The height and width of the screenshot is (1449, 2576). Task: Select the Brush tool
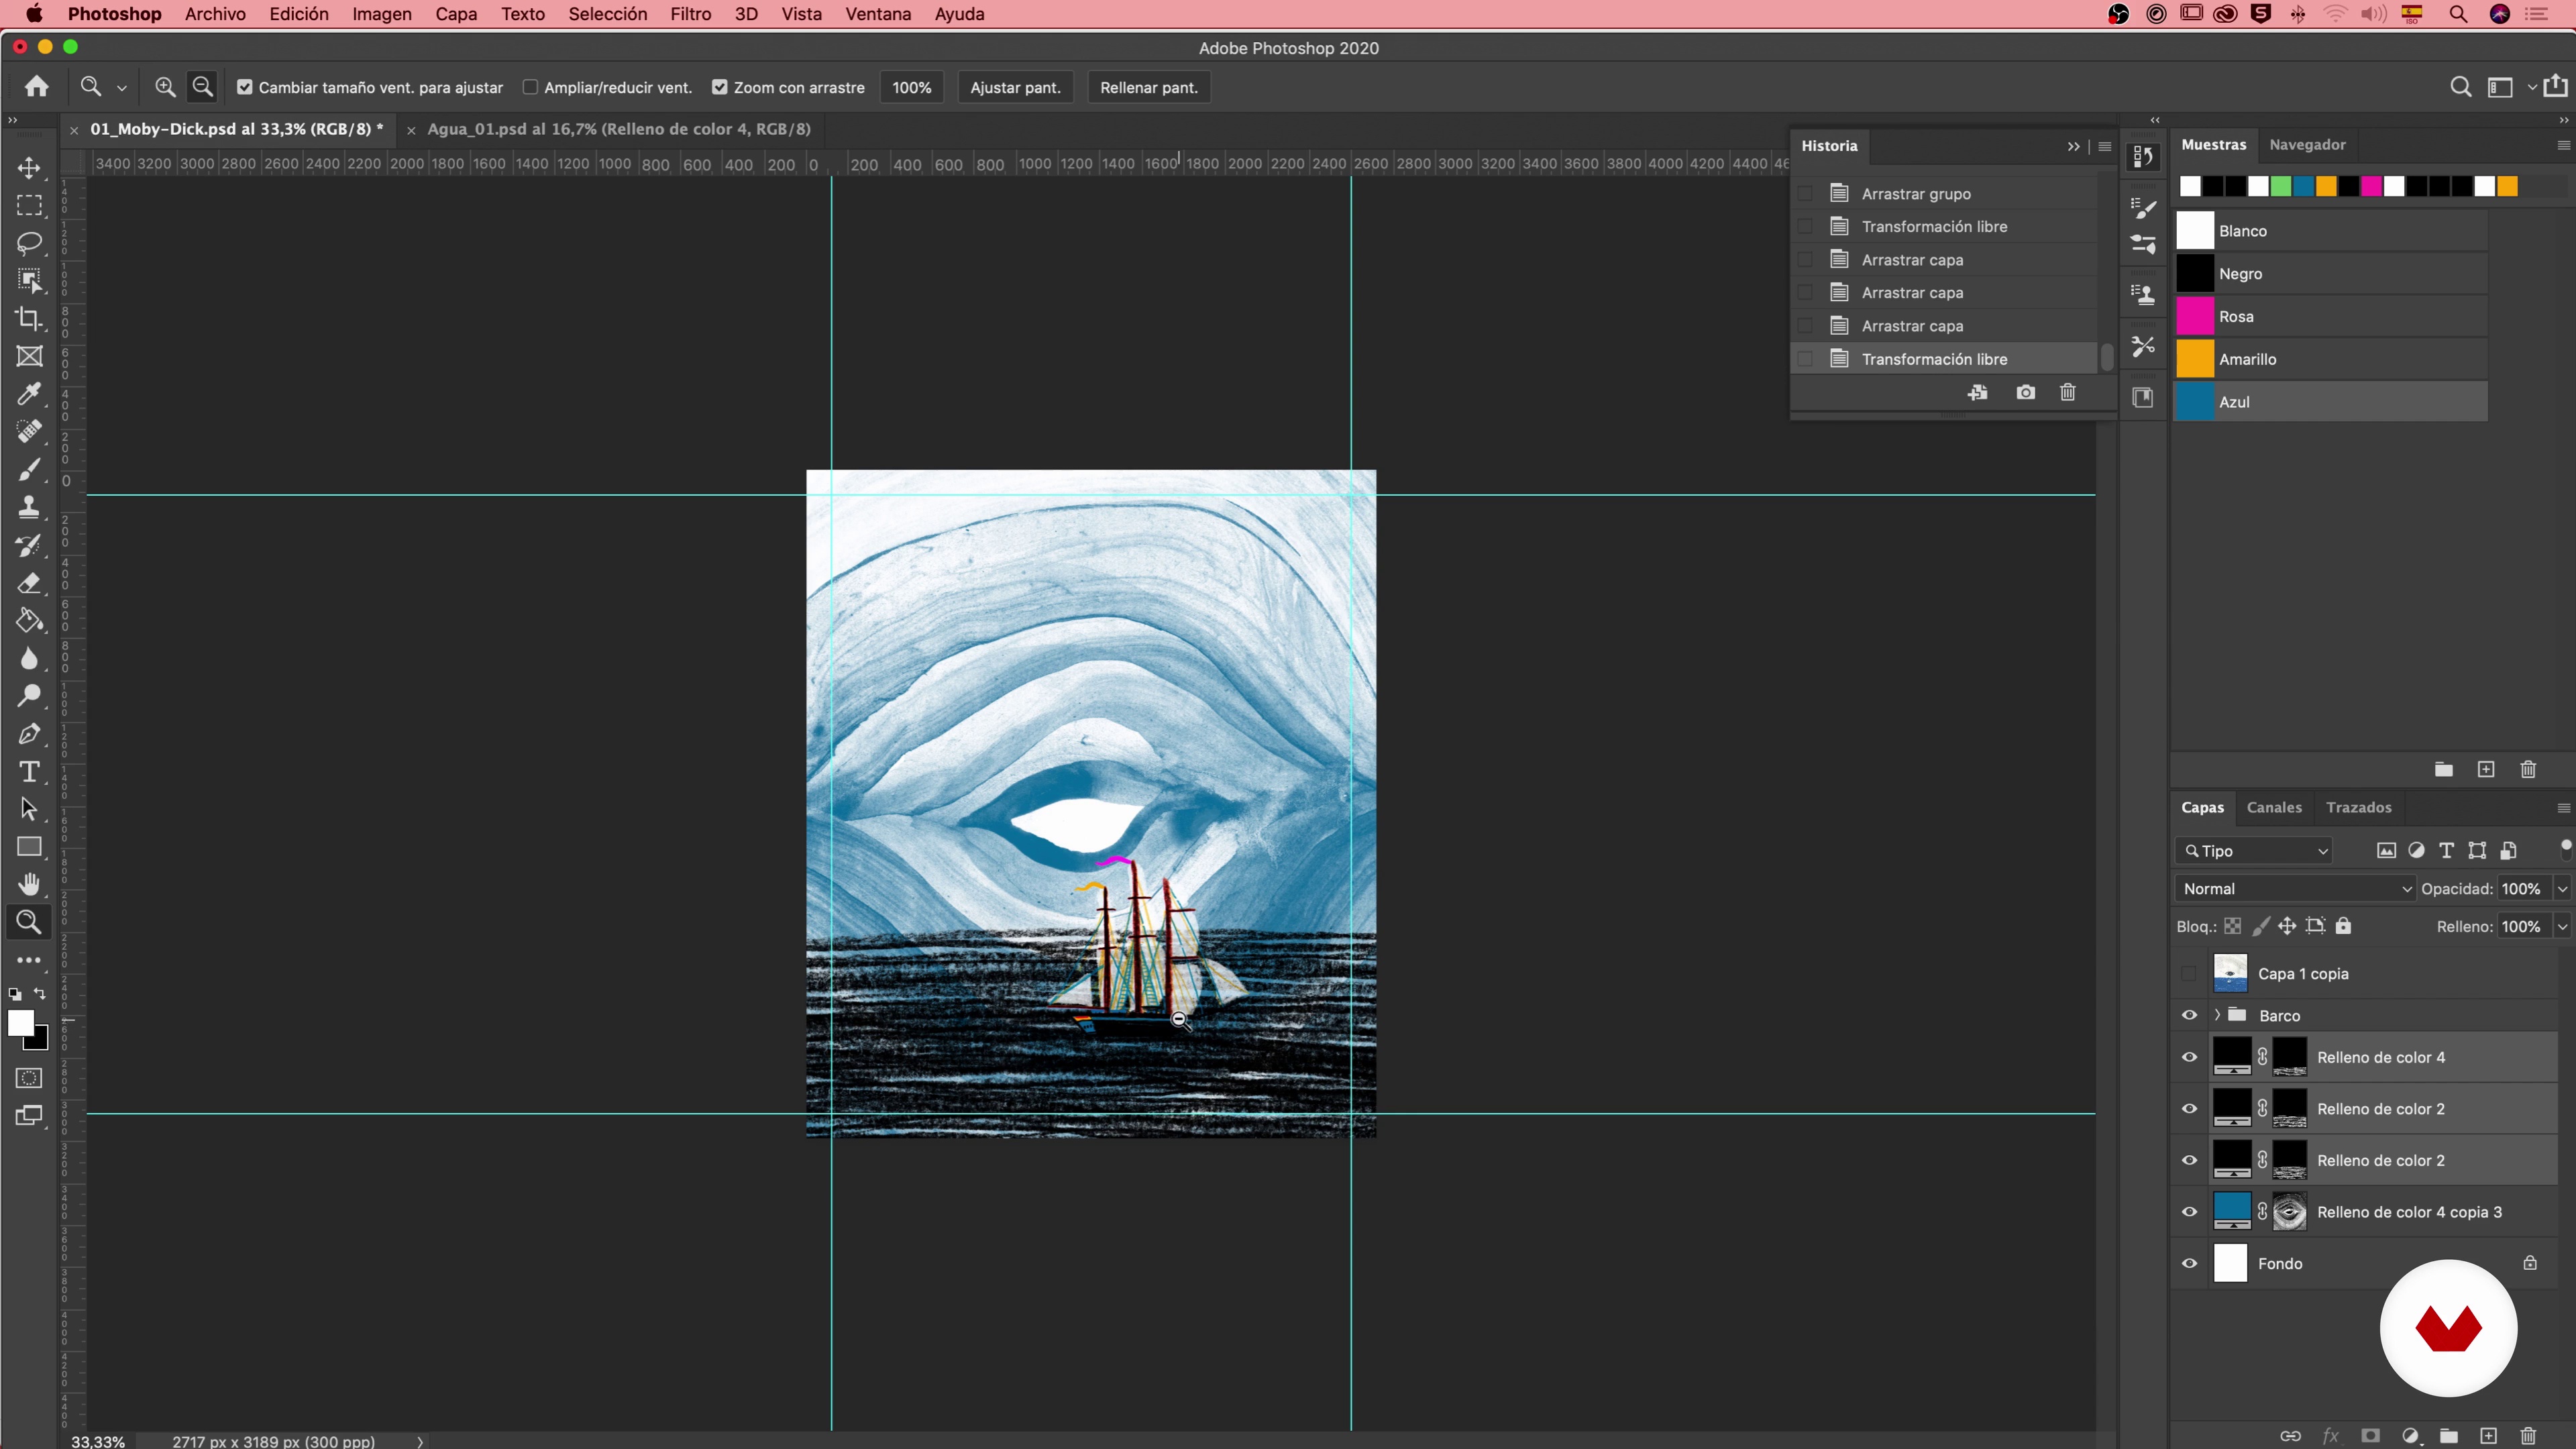[x=29, y=469]
